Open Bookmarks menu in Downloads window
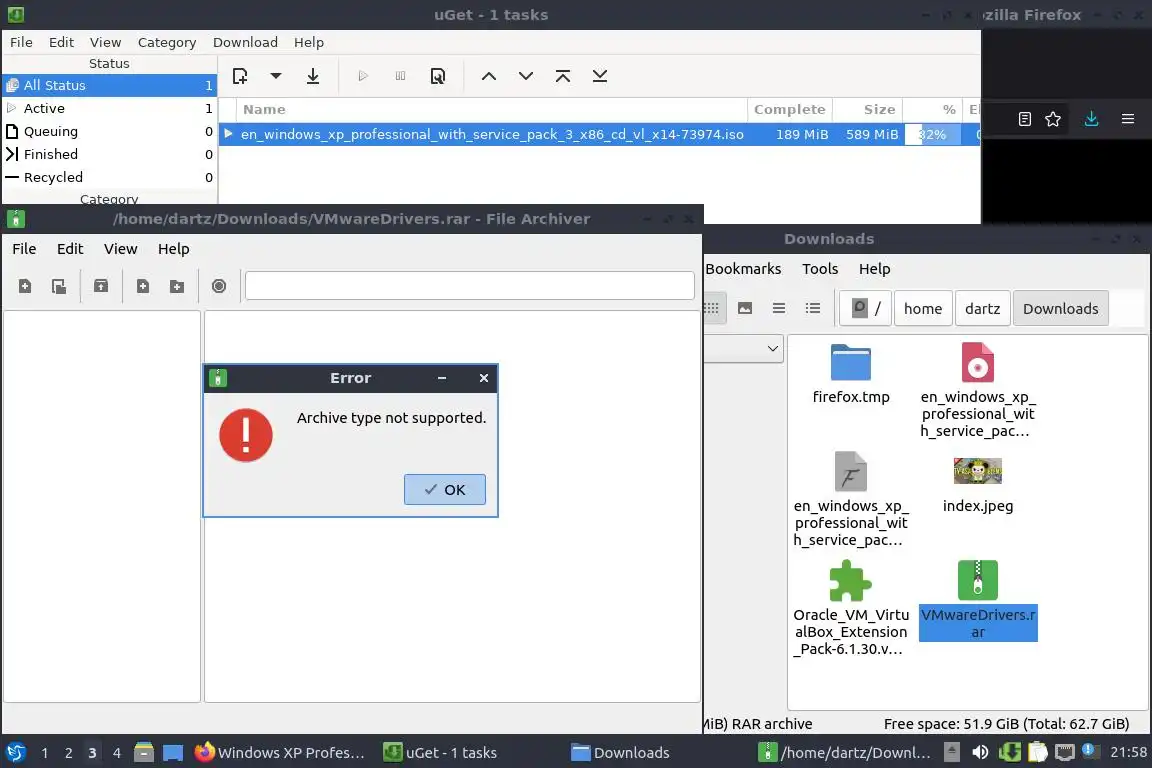This screenshot has width=1152, height=768. click(x=742, y=269)
